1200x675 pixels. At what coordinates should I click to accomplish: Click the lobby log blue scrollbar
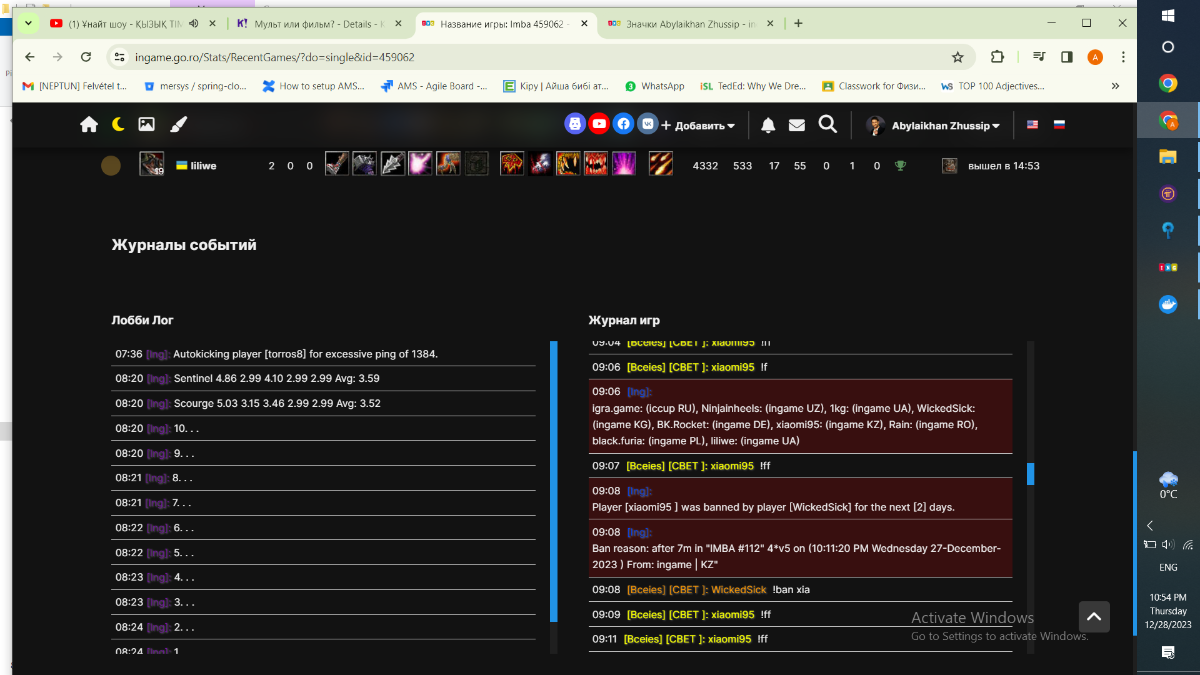[554, 480]
